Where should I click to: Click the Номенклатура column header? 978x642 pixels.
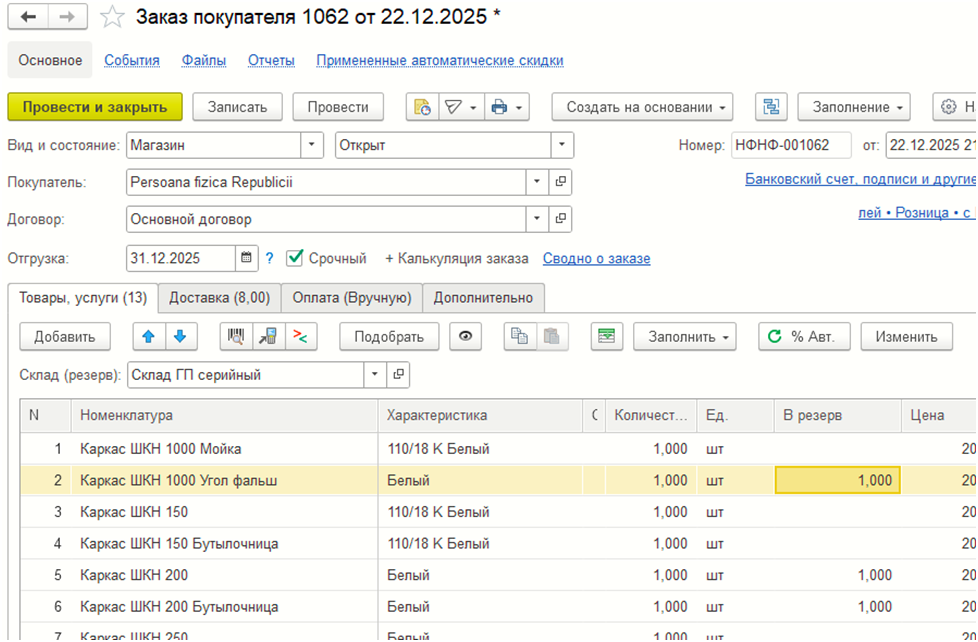tap(225, 416)
